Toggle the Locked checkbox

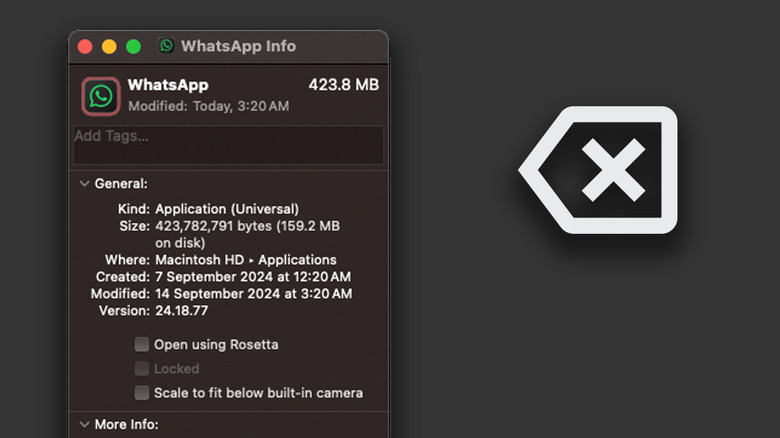(x=142, y=369)
